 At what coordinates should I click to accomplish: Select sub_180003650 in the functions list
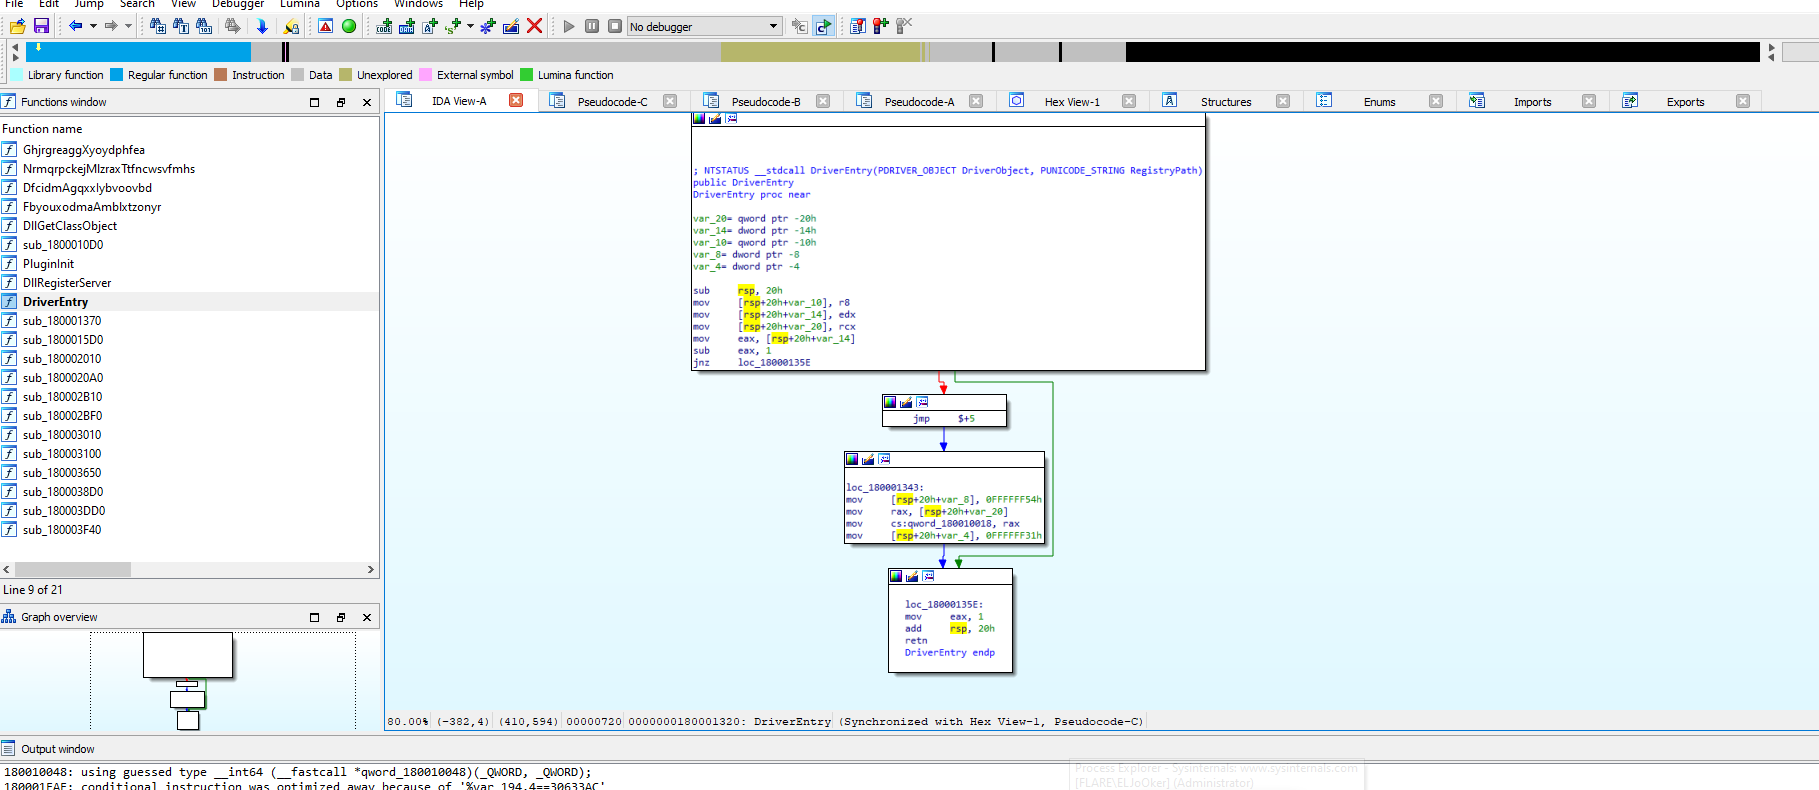pyautogui.click(x=62, y=473)
